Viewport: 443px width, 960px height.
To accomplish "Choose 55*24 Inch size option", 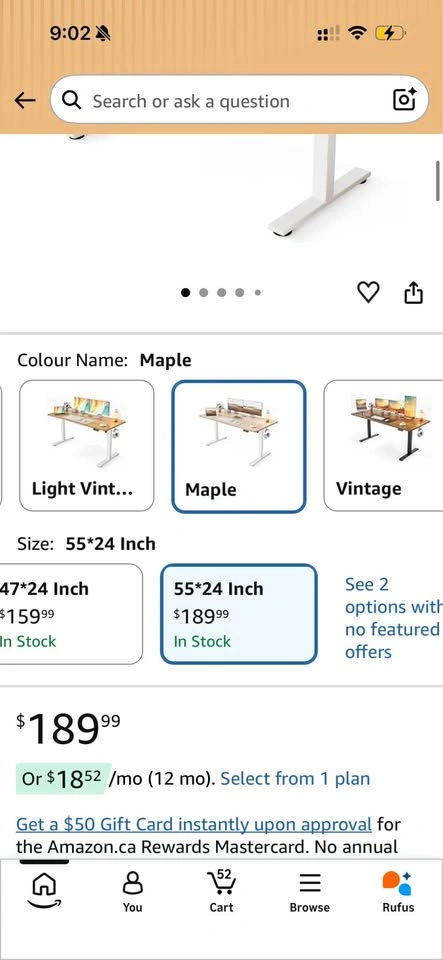I will [239, 614].
